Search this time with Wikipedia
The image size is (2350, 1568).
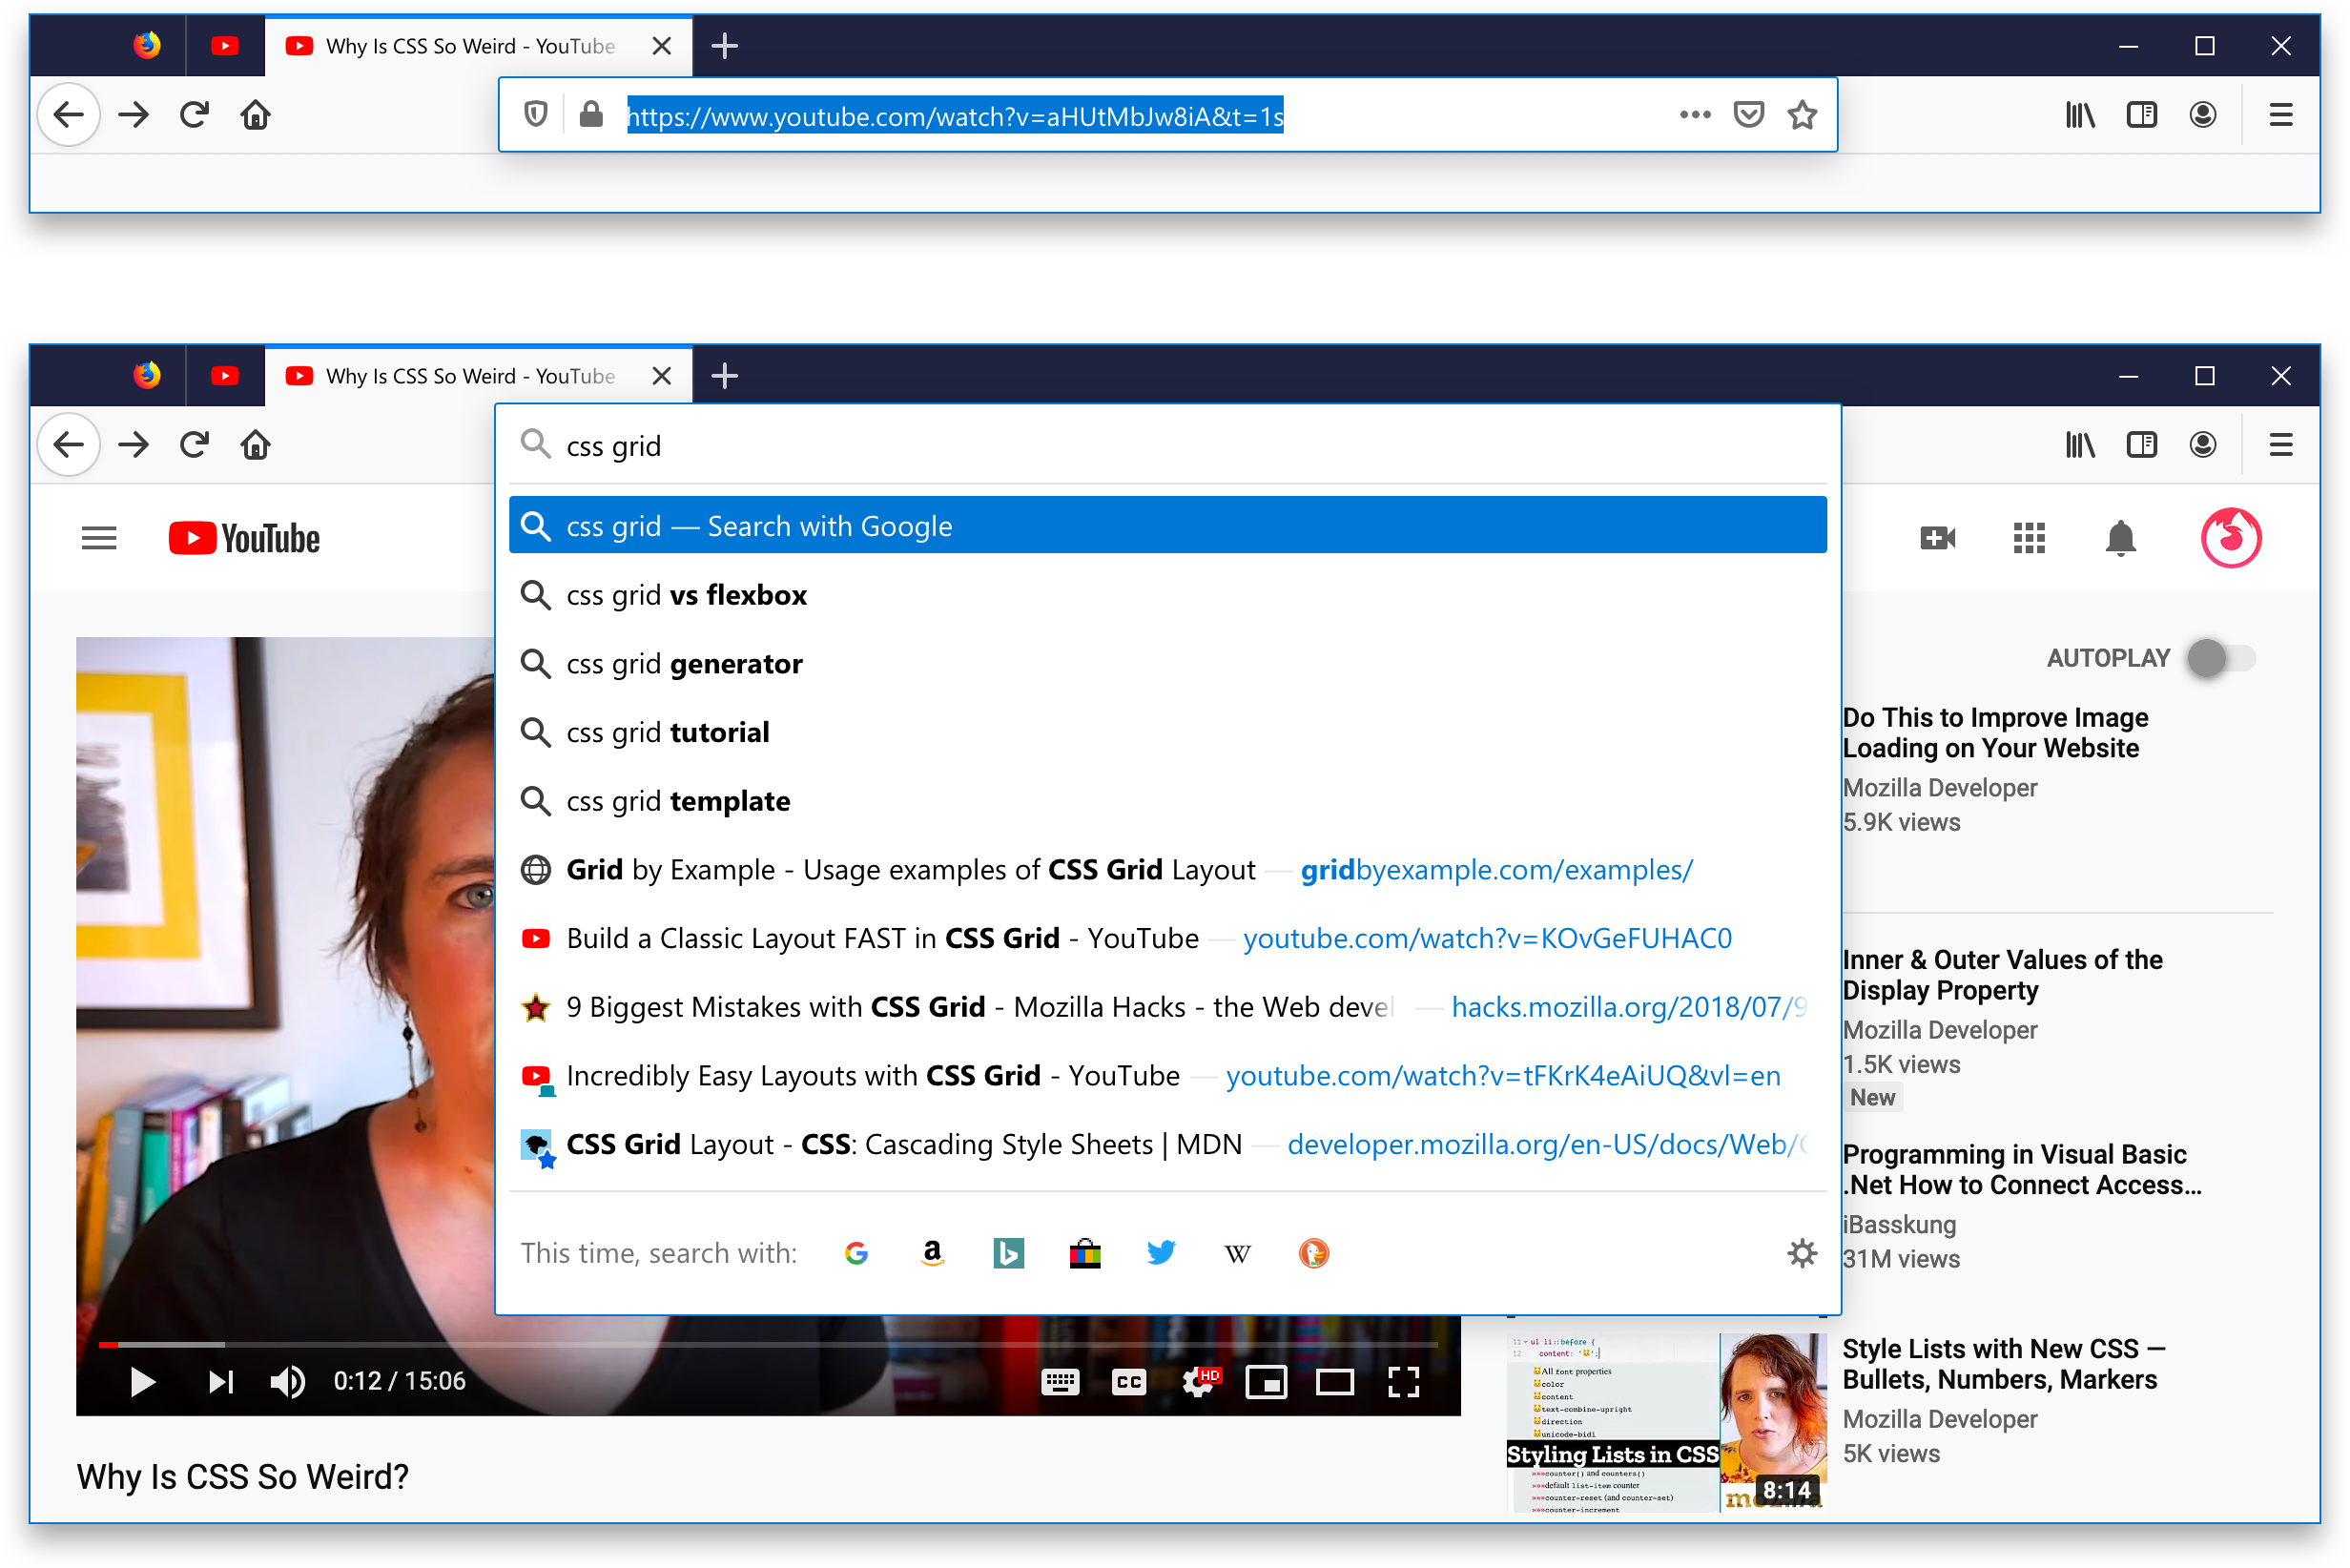[1237, 1253]
